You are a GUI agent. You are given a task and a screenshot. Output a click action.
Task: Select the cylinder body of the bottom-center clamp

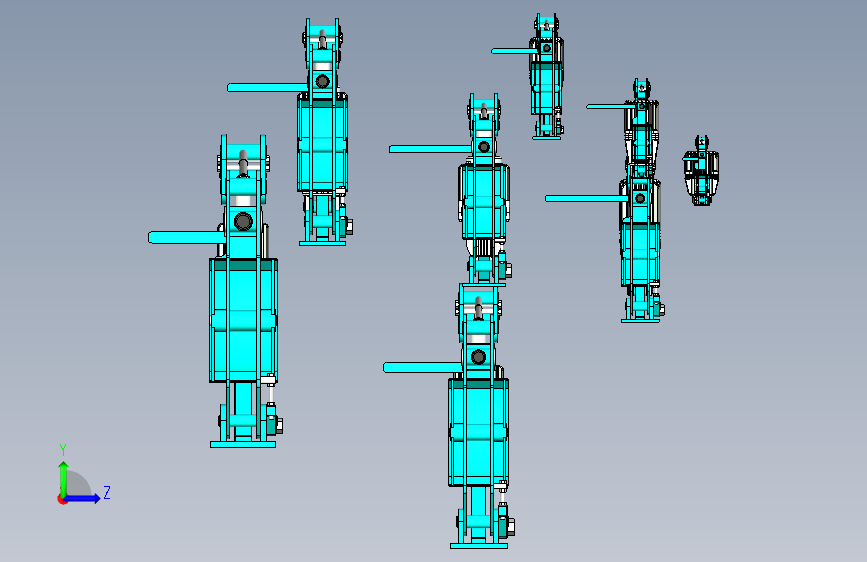click(478, 432)
